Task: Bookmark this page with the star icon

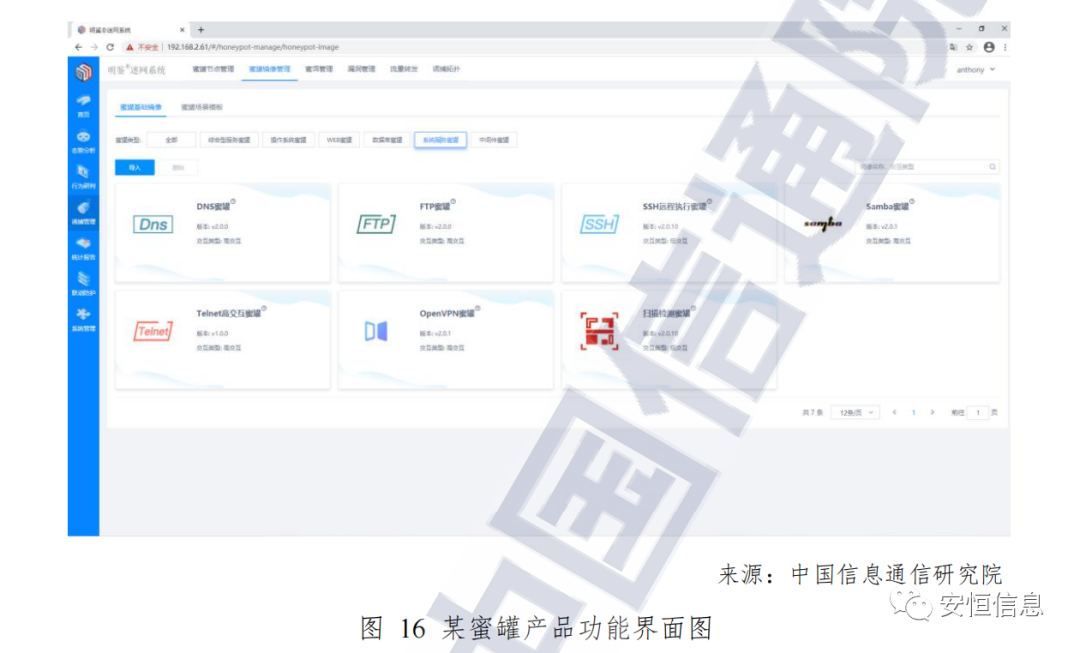Action: (x=969, y=47)
